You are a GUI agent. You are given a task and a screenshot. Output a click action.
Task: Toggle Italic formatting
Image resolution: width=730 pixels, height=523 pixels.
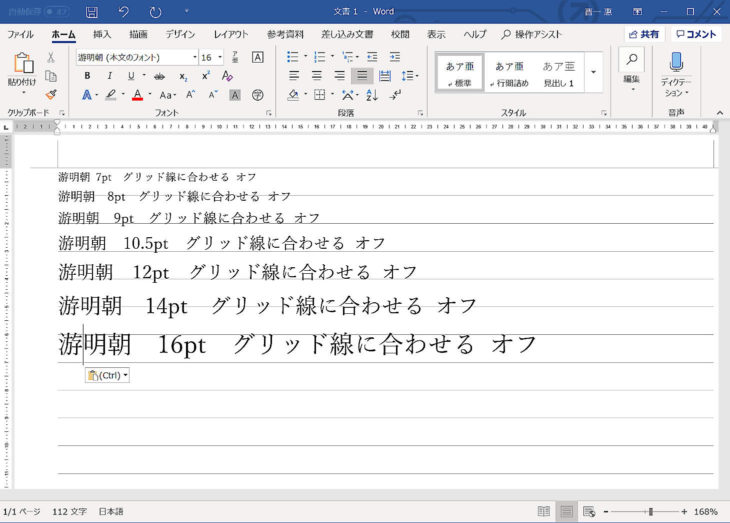[108, 76]
